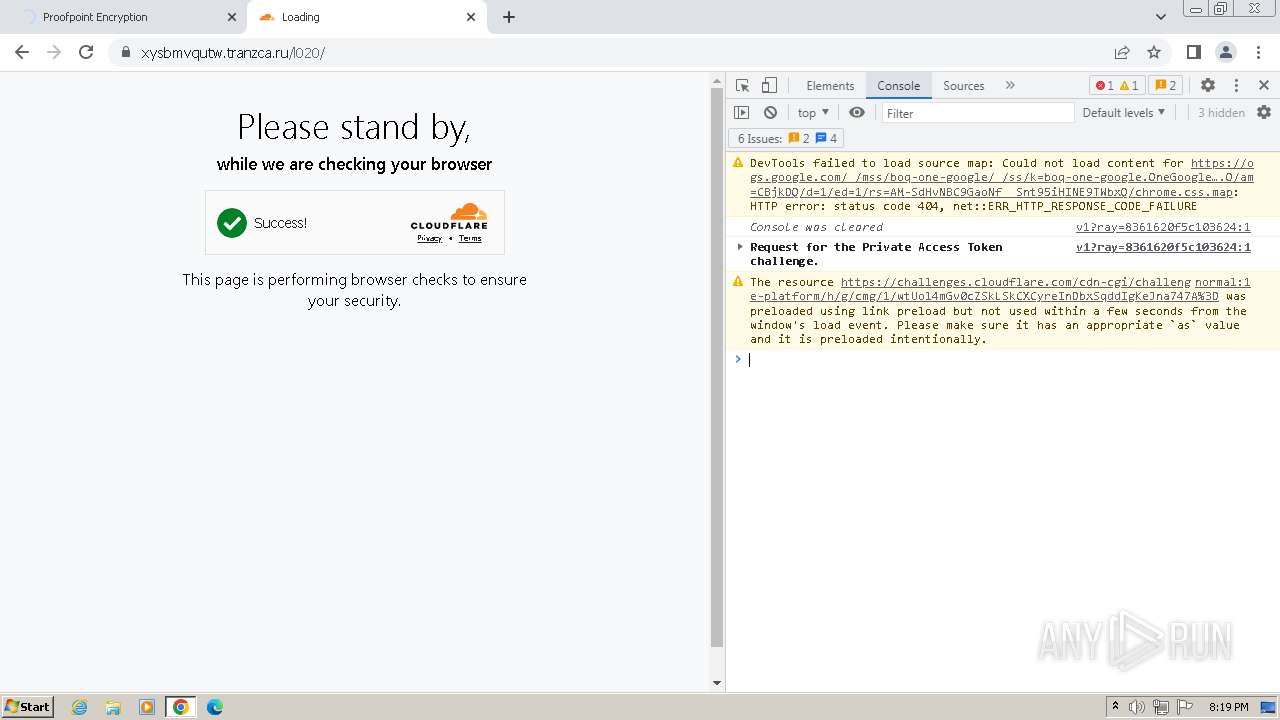Click the lock icon in address bar
Viewport: 1280px width, 720px height.
pos(125,53)
